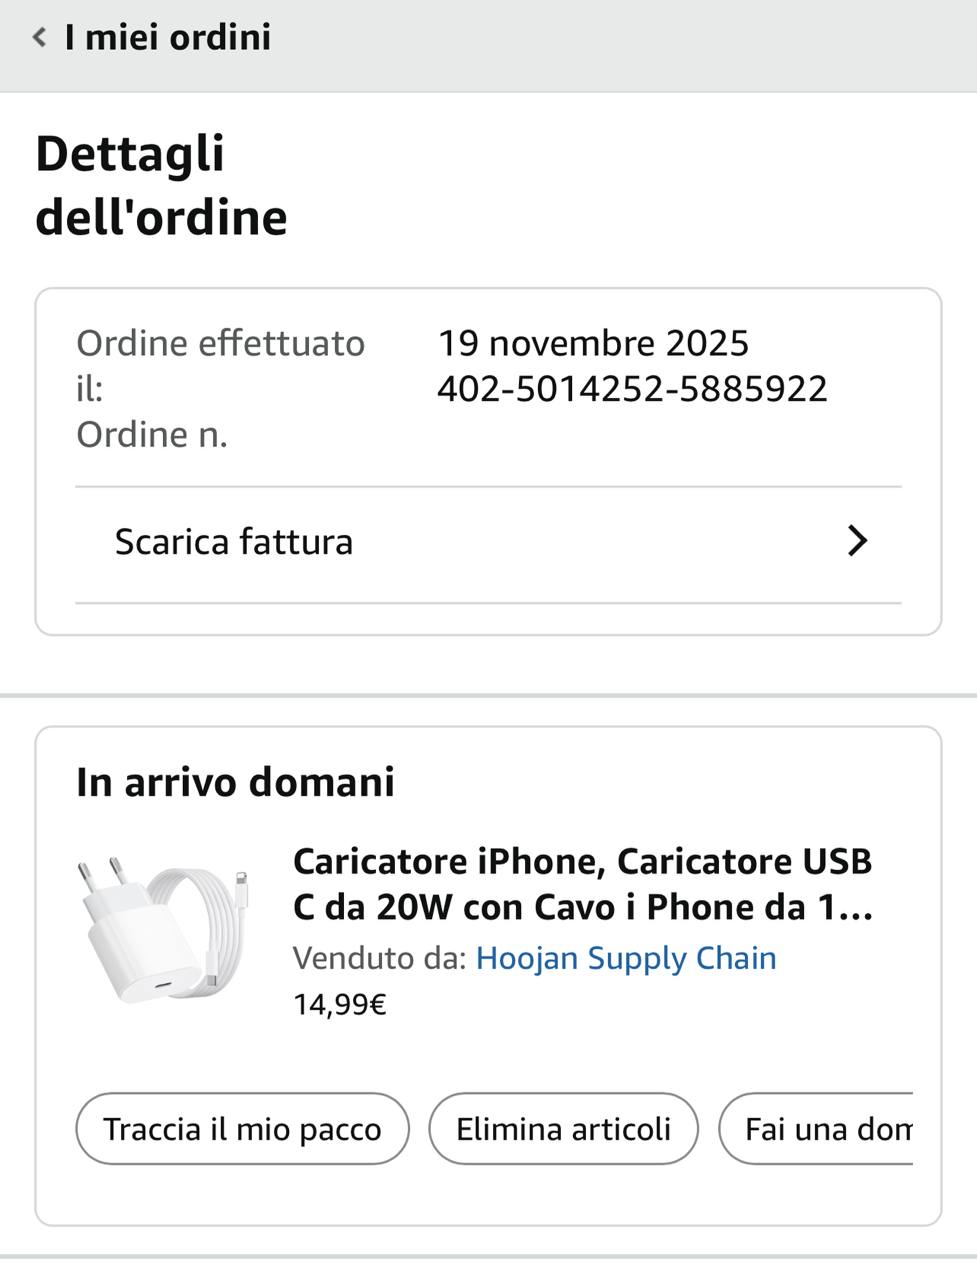Click the 14,99€ price text
The width and height of the screenshot is (977, 1280).
point(339,1004)
